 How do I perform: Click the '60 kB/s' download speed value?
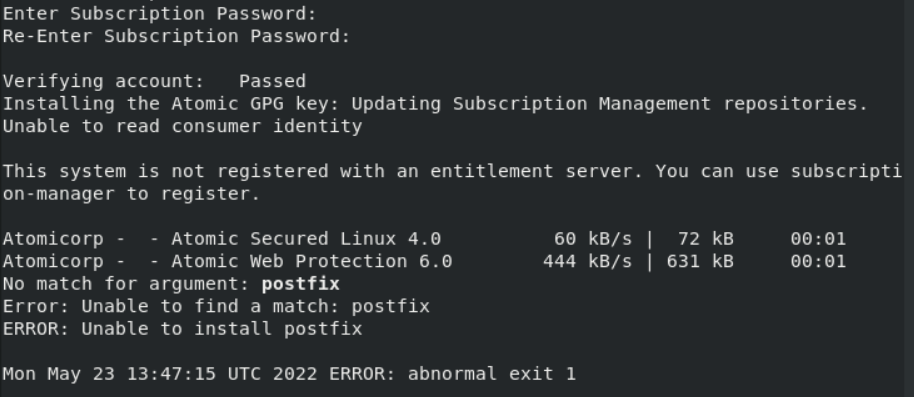[x=593, y=239]
